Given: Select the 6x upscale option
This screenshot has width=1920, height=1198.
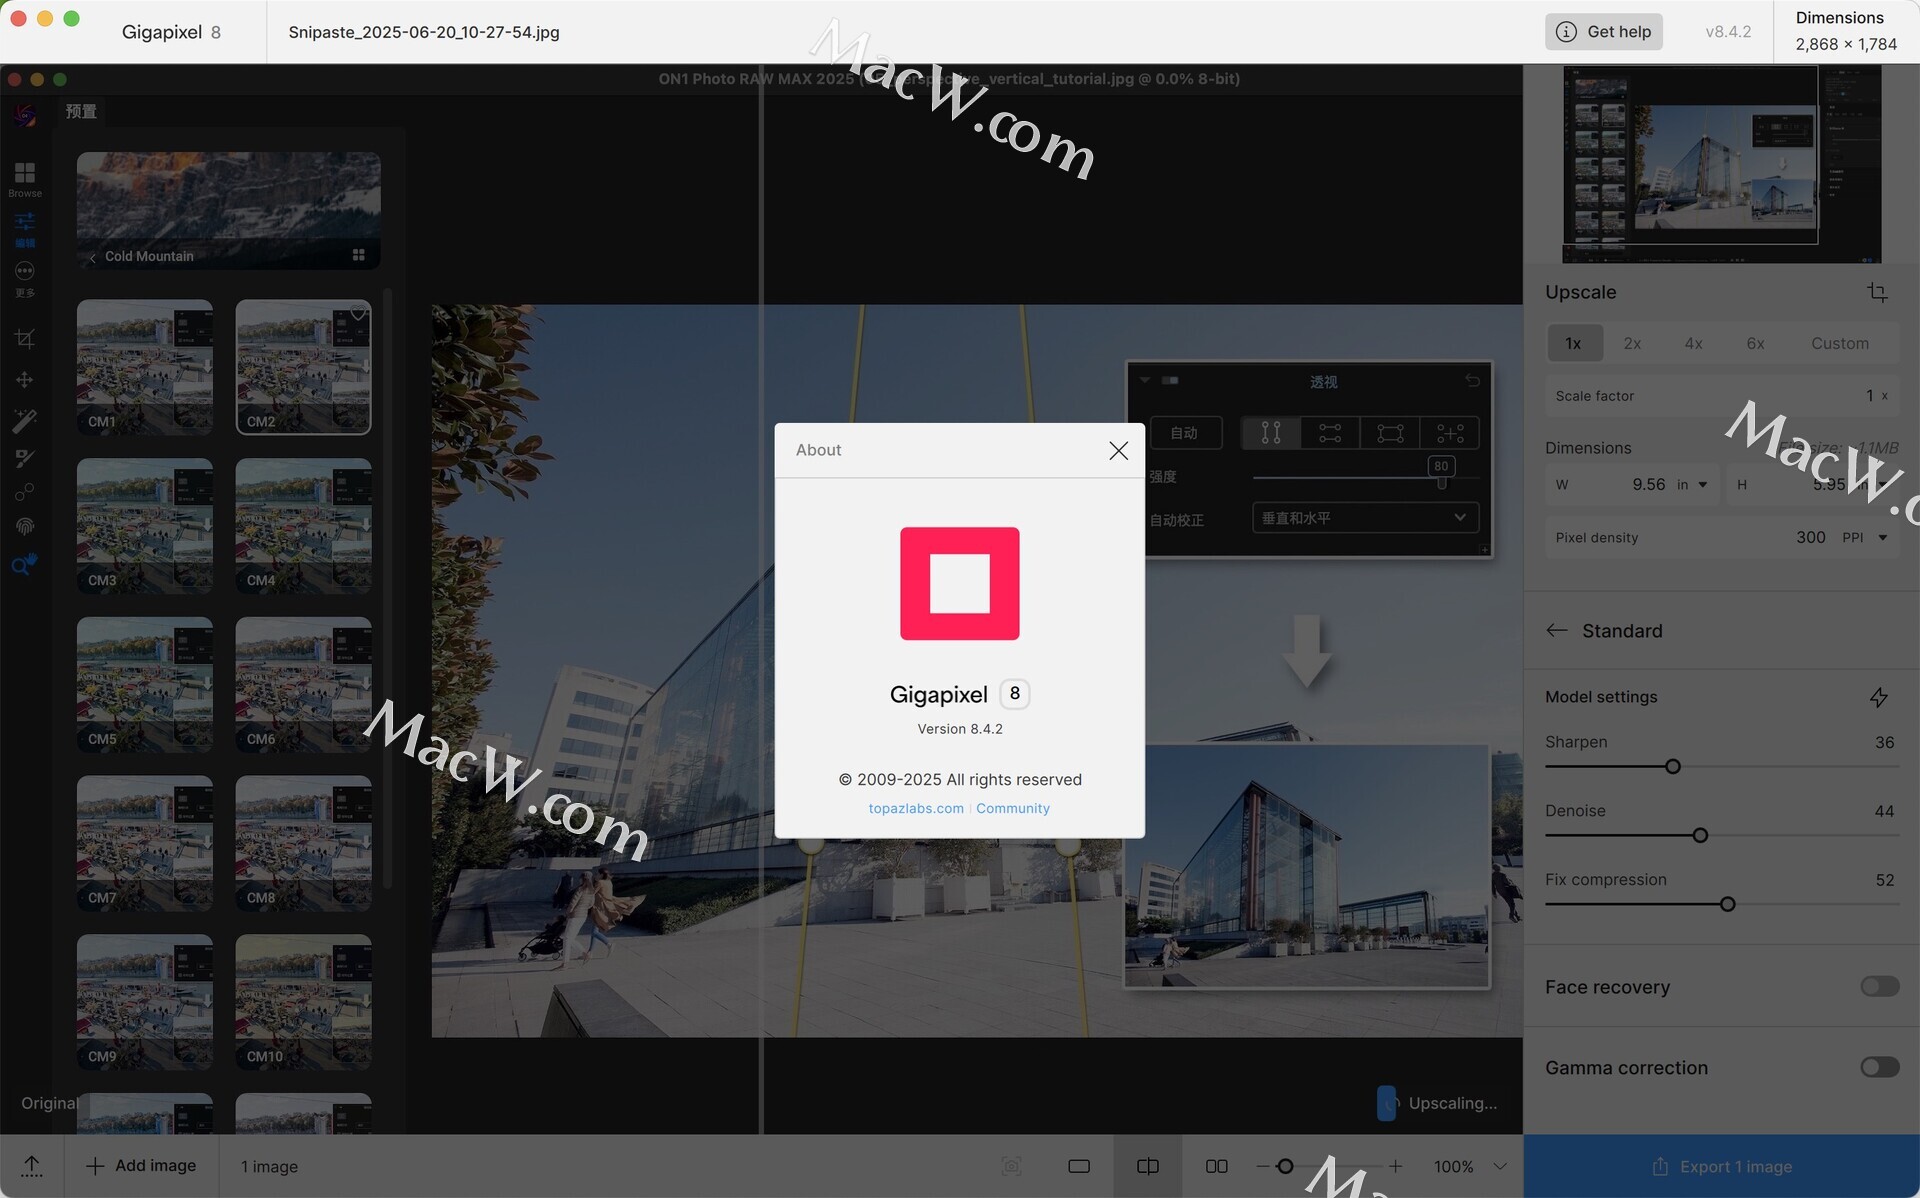Looking at the screenshot, I should click(x=1755, y=343).
